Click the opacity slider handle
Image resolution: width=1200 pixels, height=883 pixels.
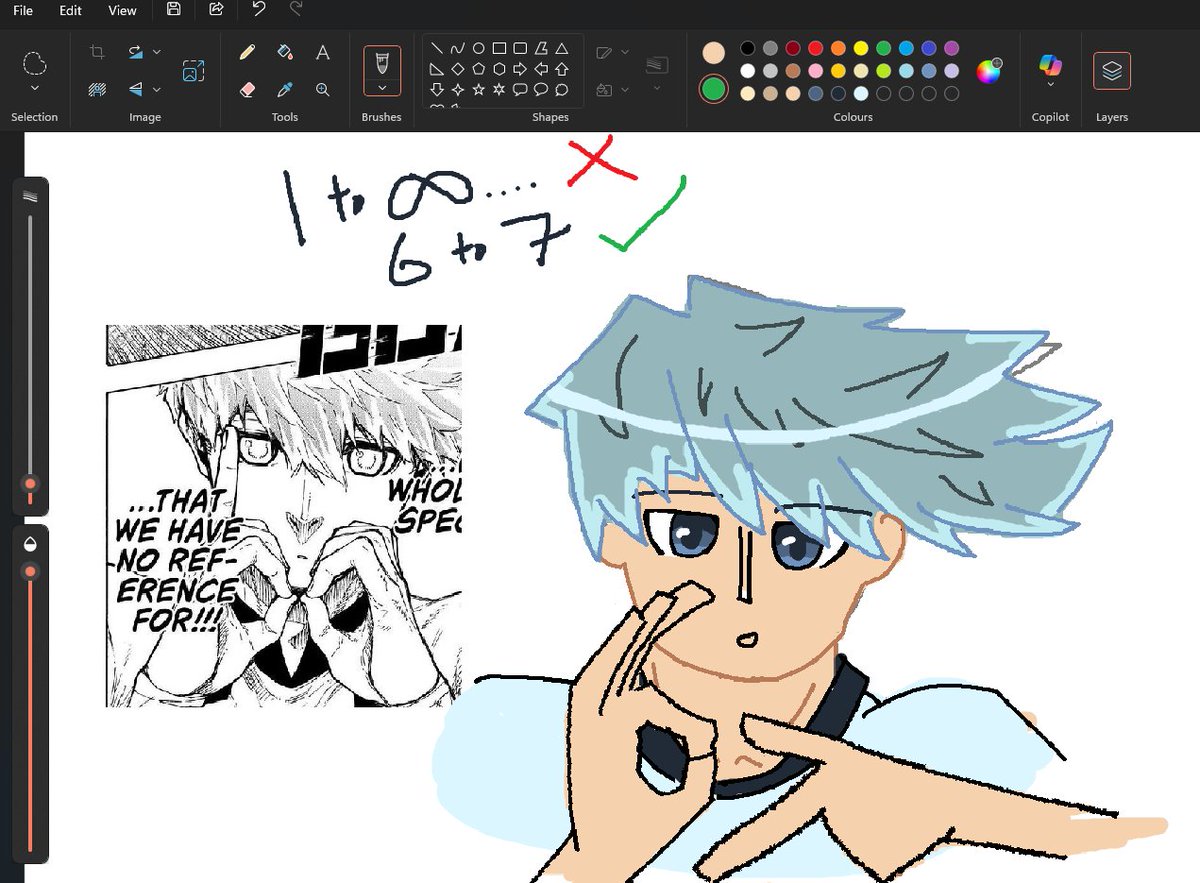tap(30, 571)
